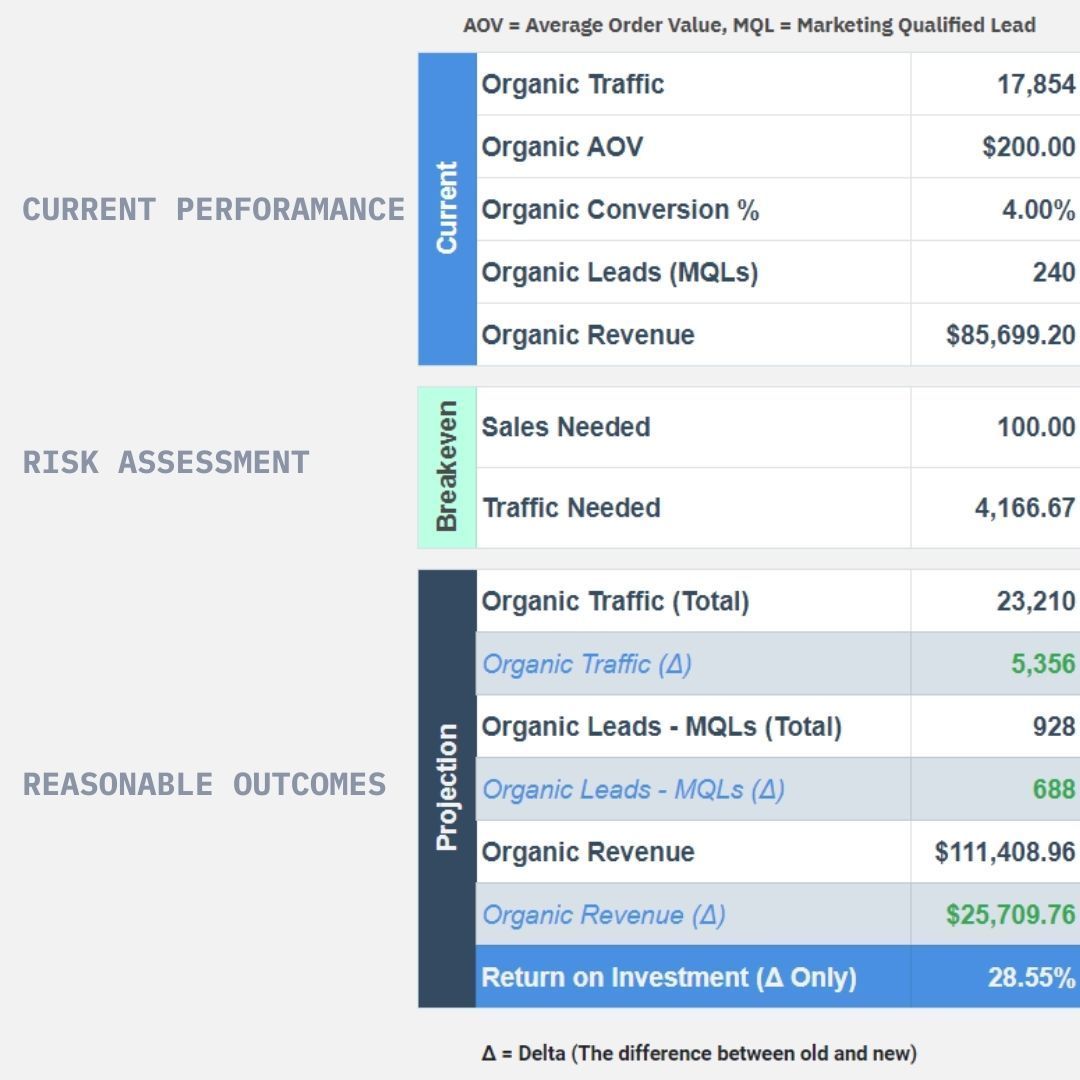The image size is (1080, 1080).
Task: Select the projected Organic Revenue $111,408.96
Action: point(1005,852)
